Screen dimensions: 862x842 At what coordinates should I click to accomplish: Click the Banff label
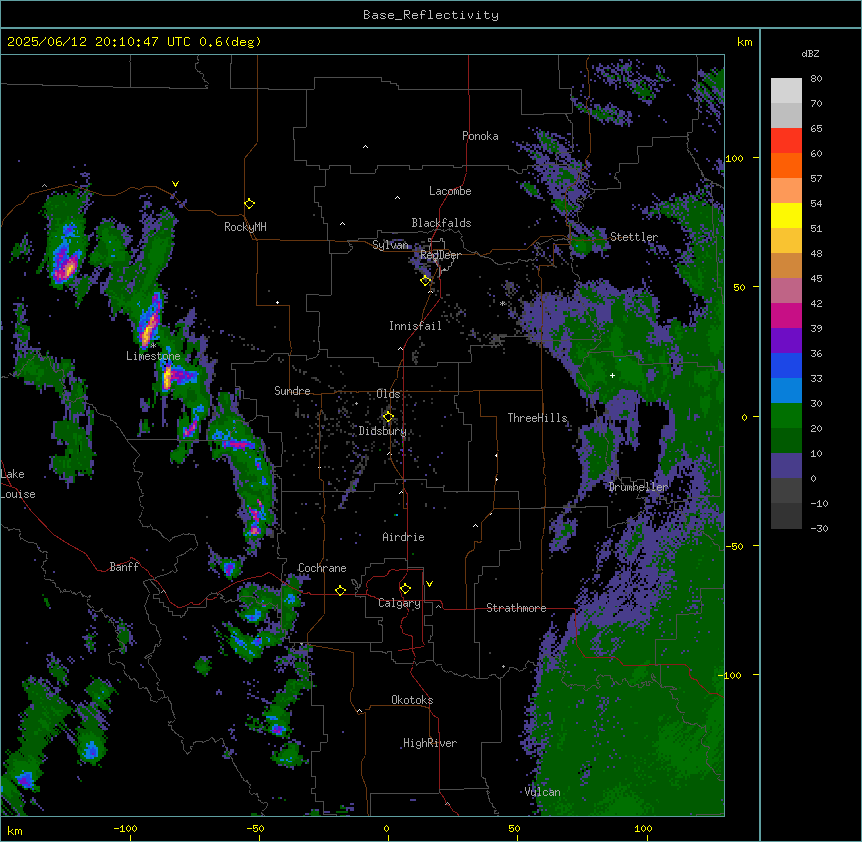pyautogui.click(x=124, y=567)
